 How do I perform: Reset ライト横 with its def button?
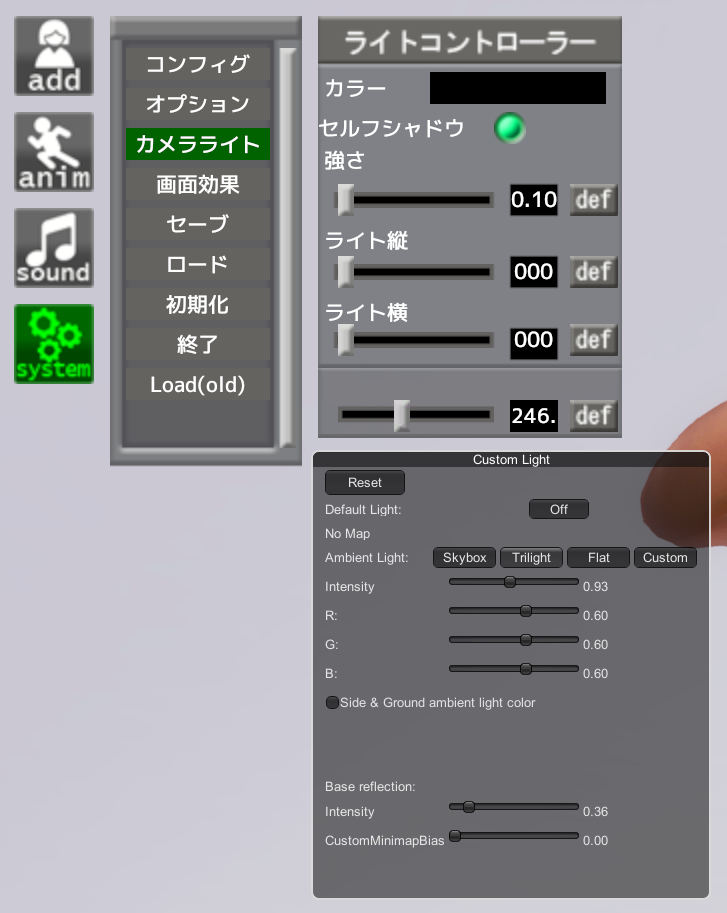click(x=593, y=339)
